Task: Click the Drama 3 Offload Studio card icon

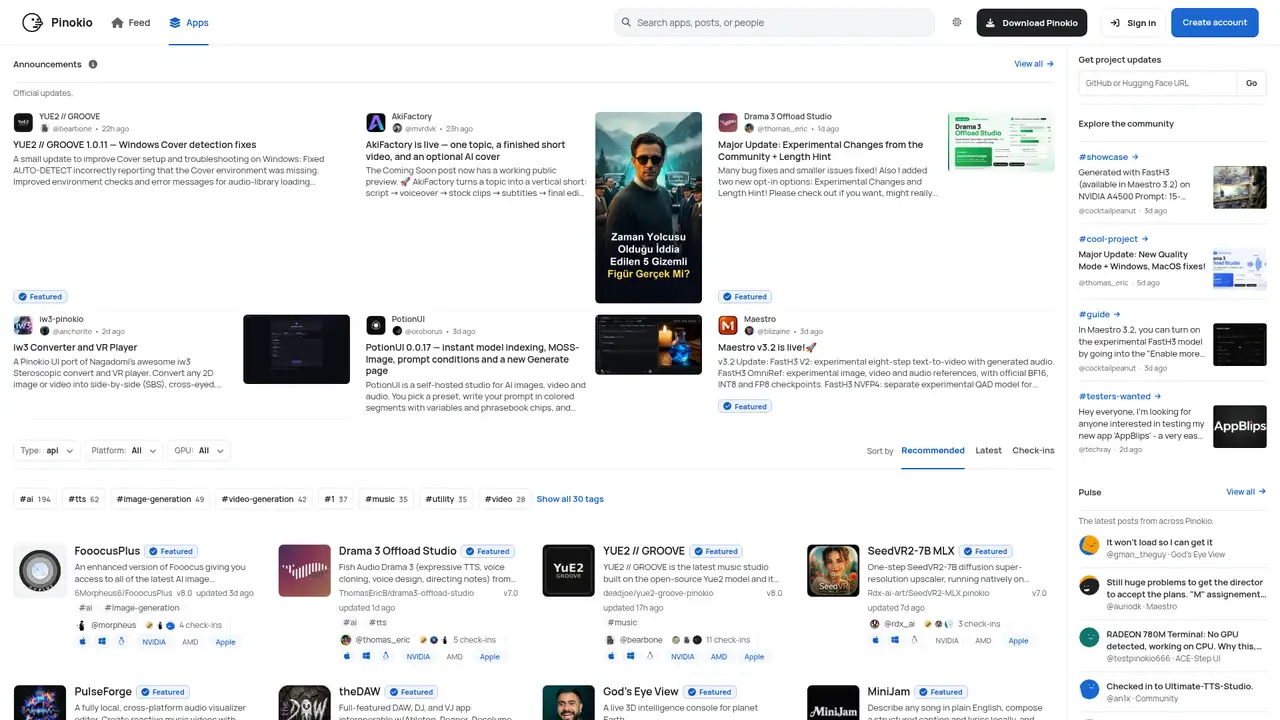Action: pos(304,570)
